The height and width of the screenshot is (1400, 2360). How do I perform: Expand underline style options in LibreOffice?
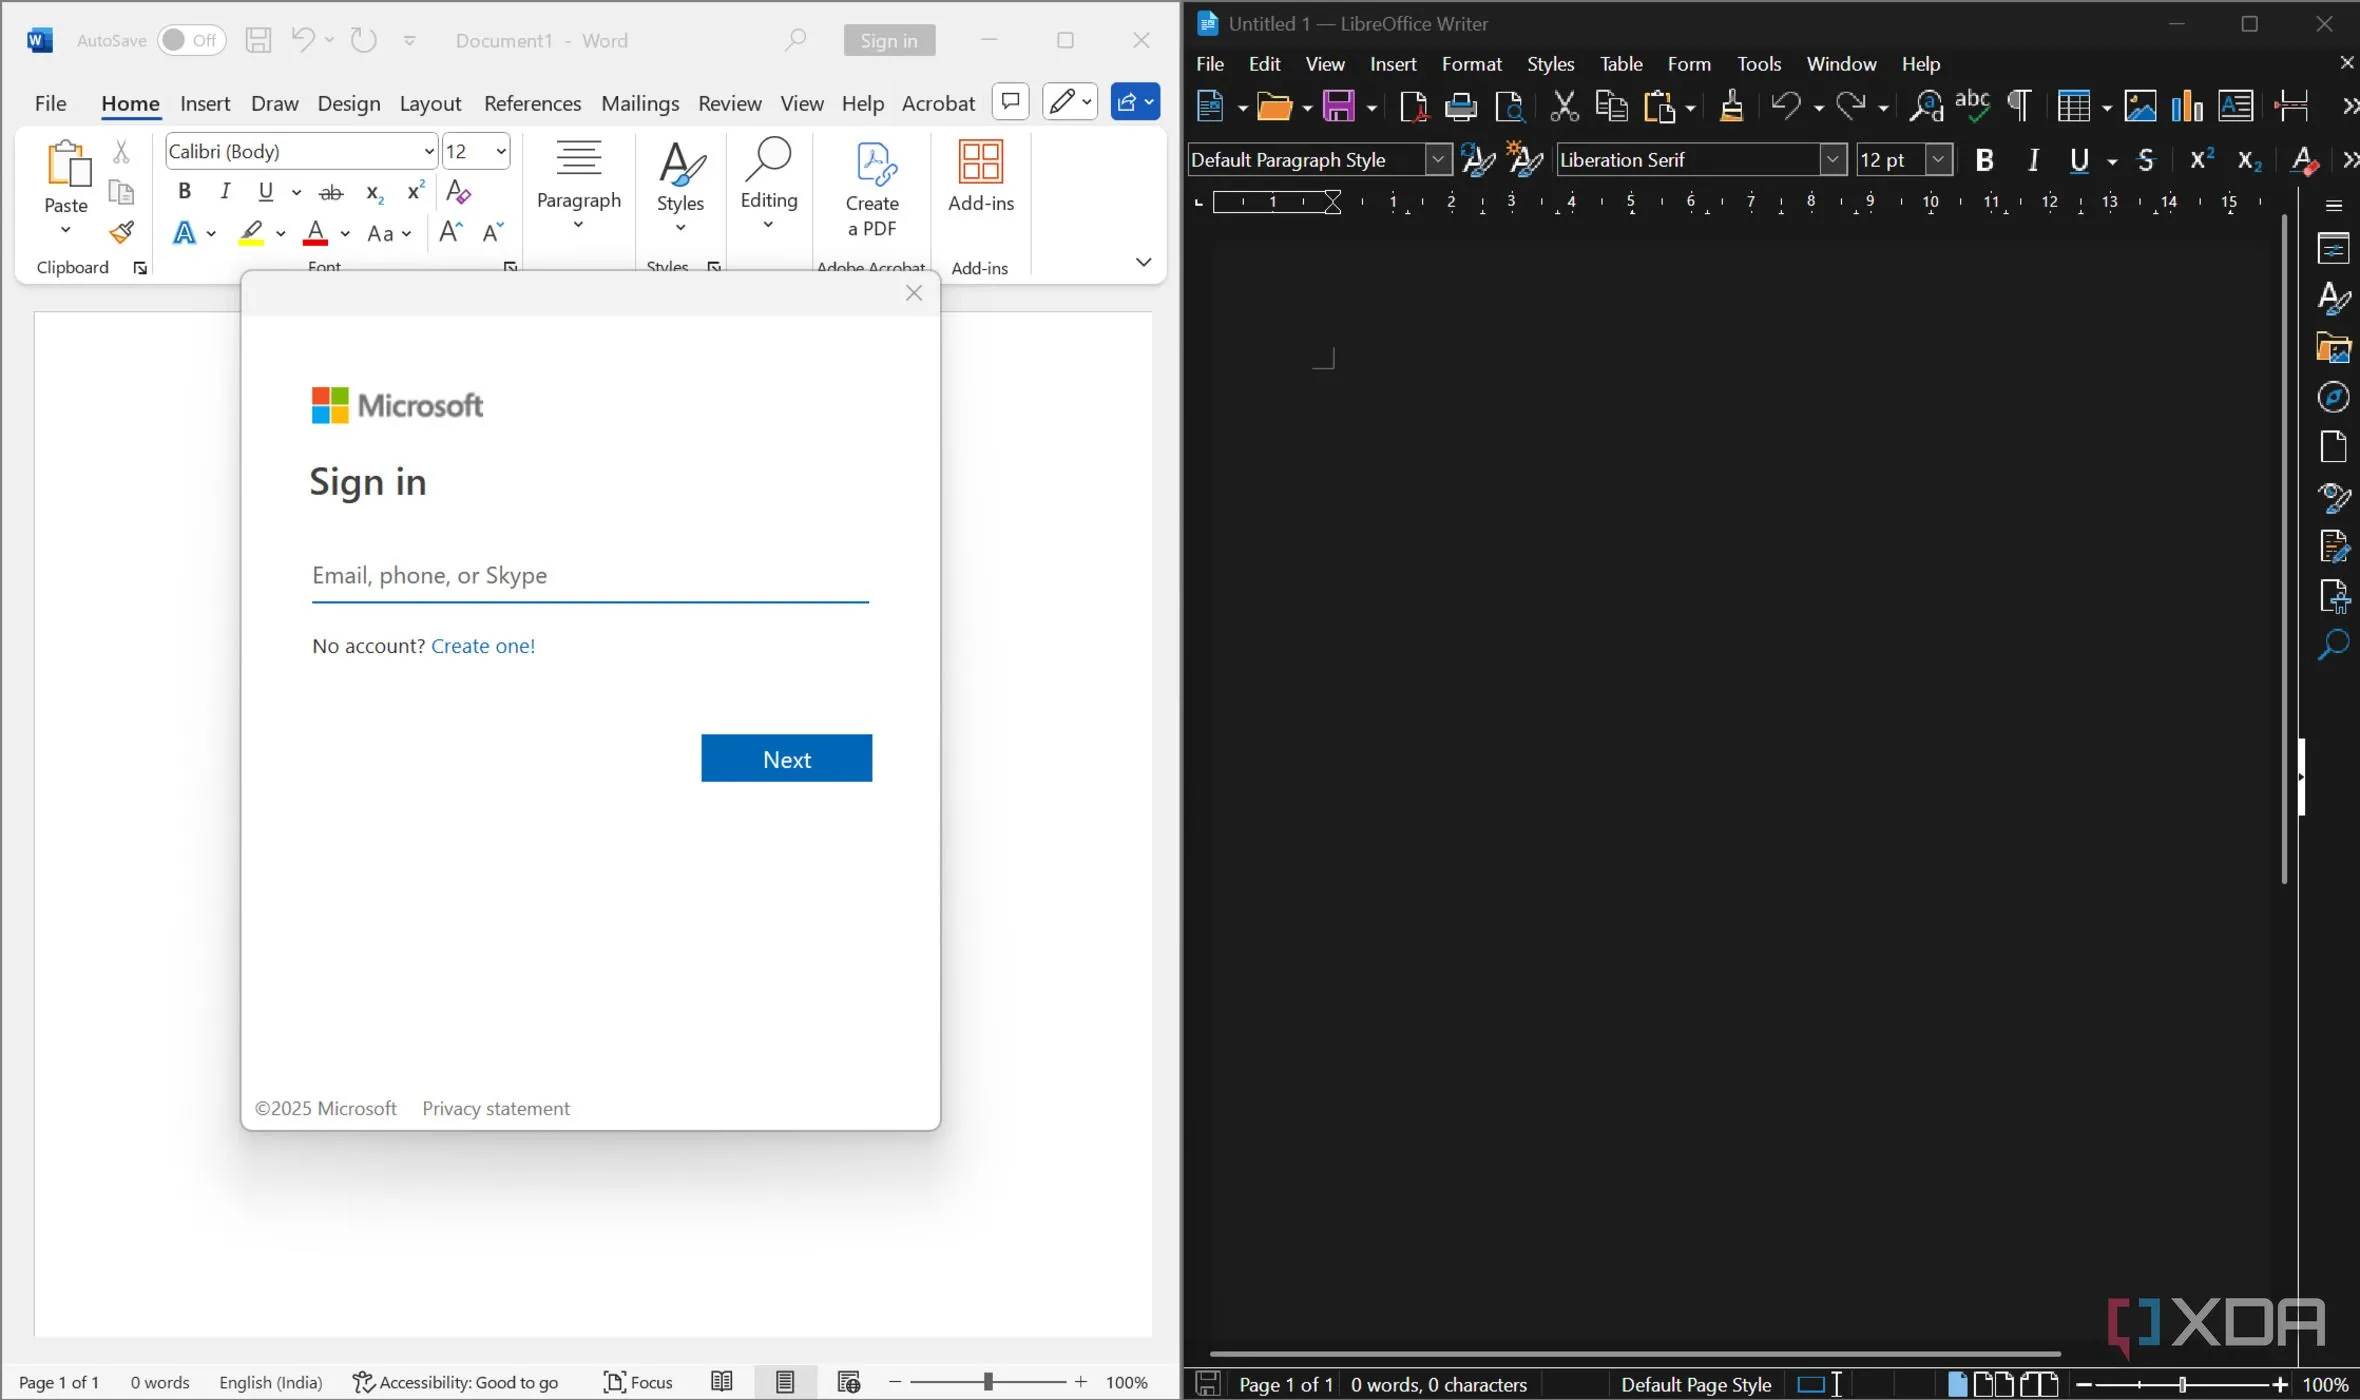[x=2110, y=160]
